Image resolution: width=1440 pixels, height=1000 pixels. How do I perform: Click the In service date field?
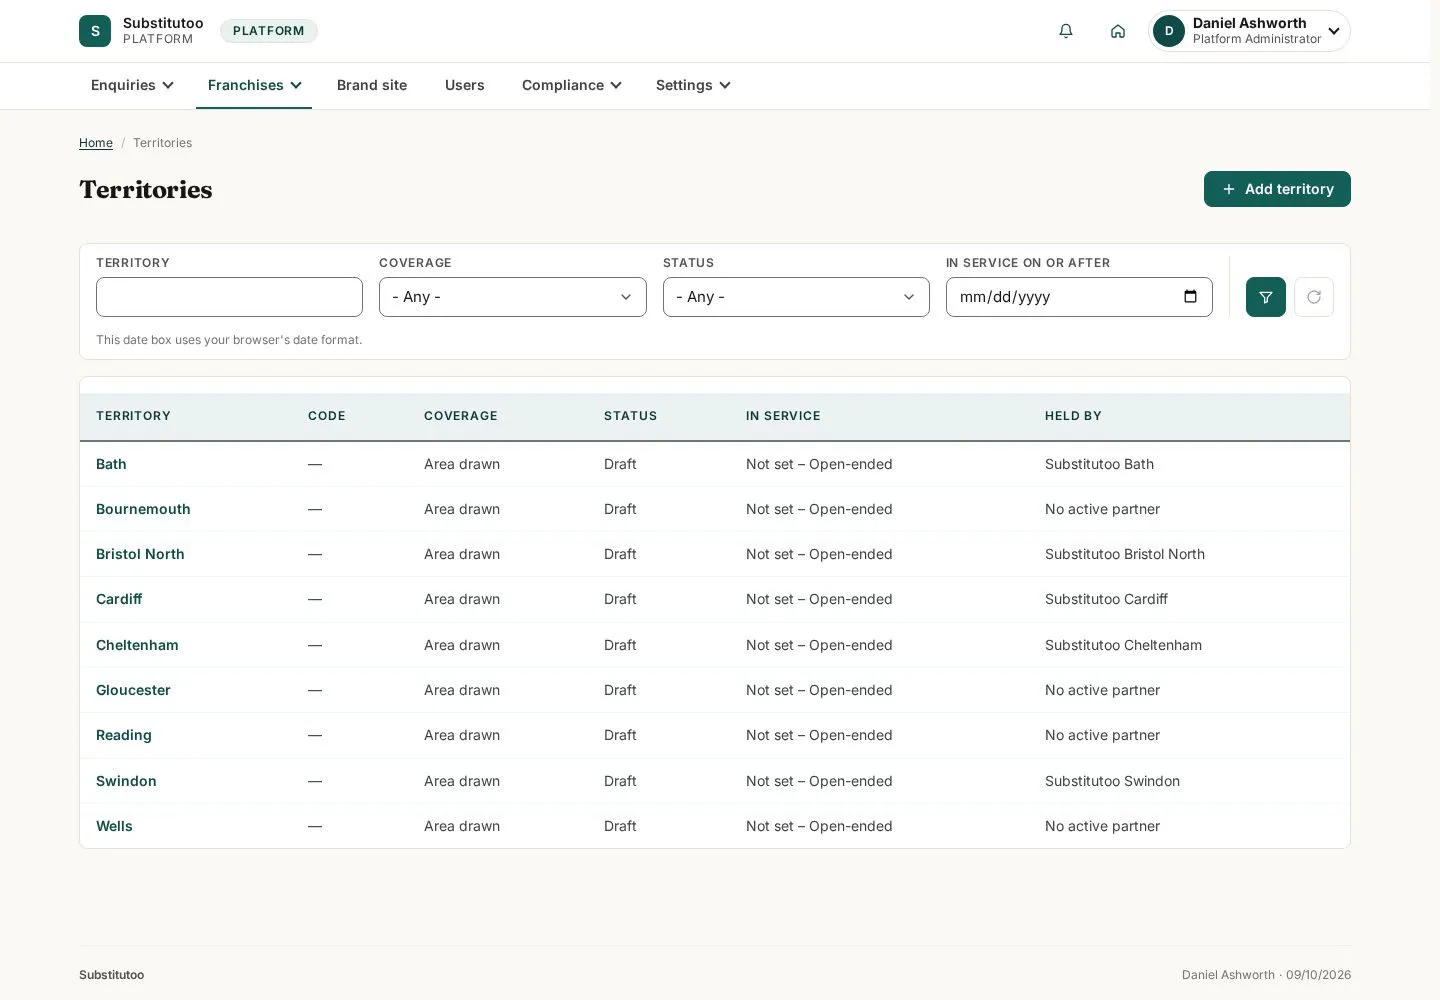coord(1079,297)
